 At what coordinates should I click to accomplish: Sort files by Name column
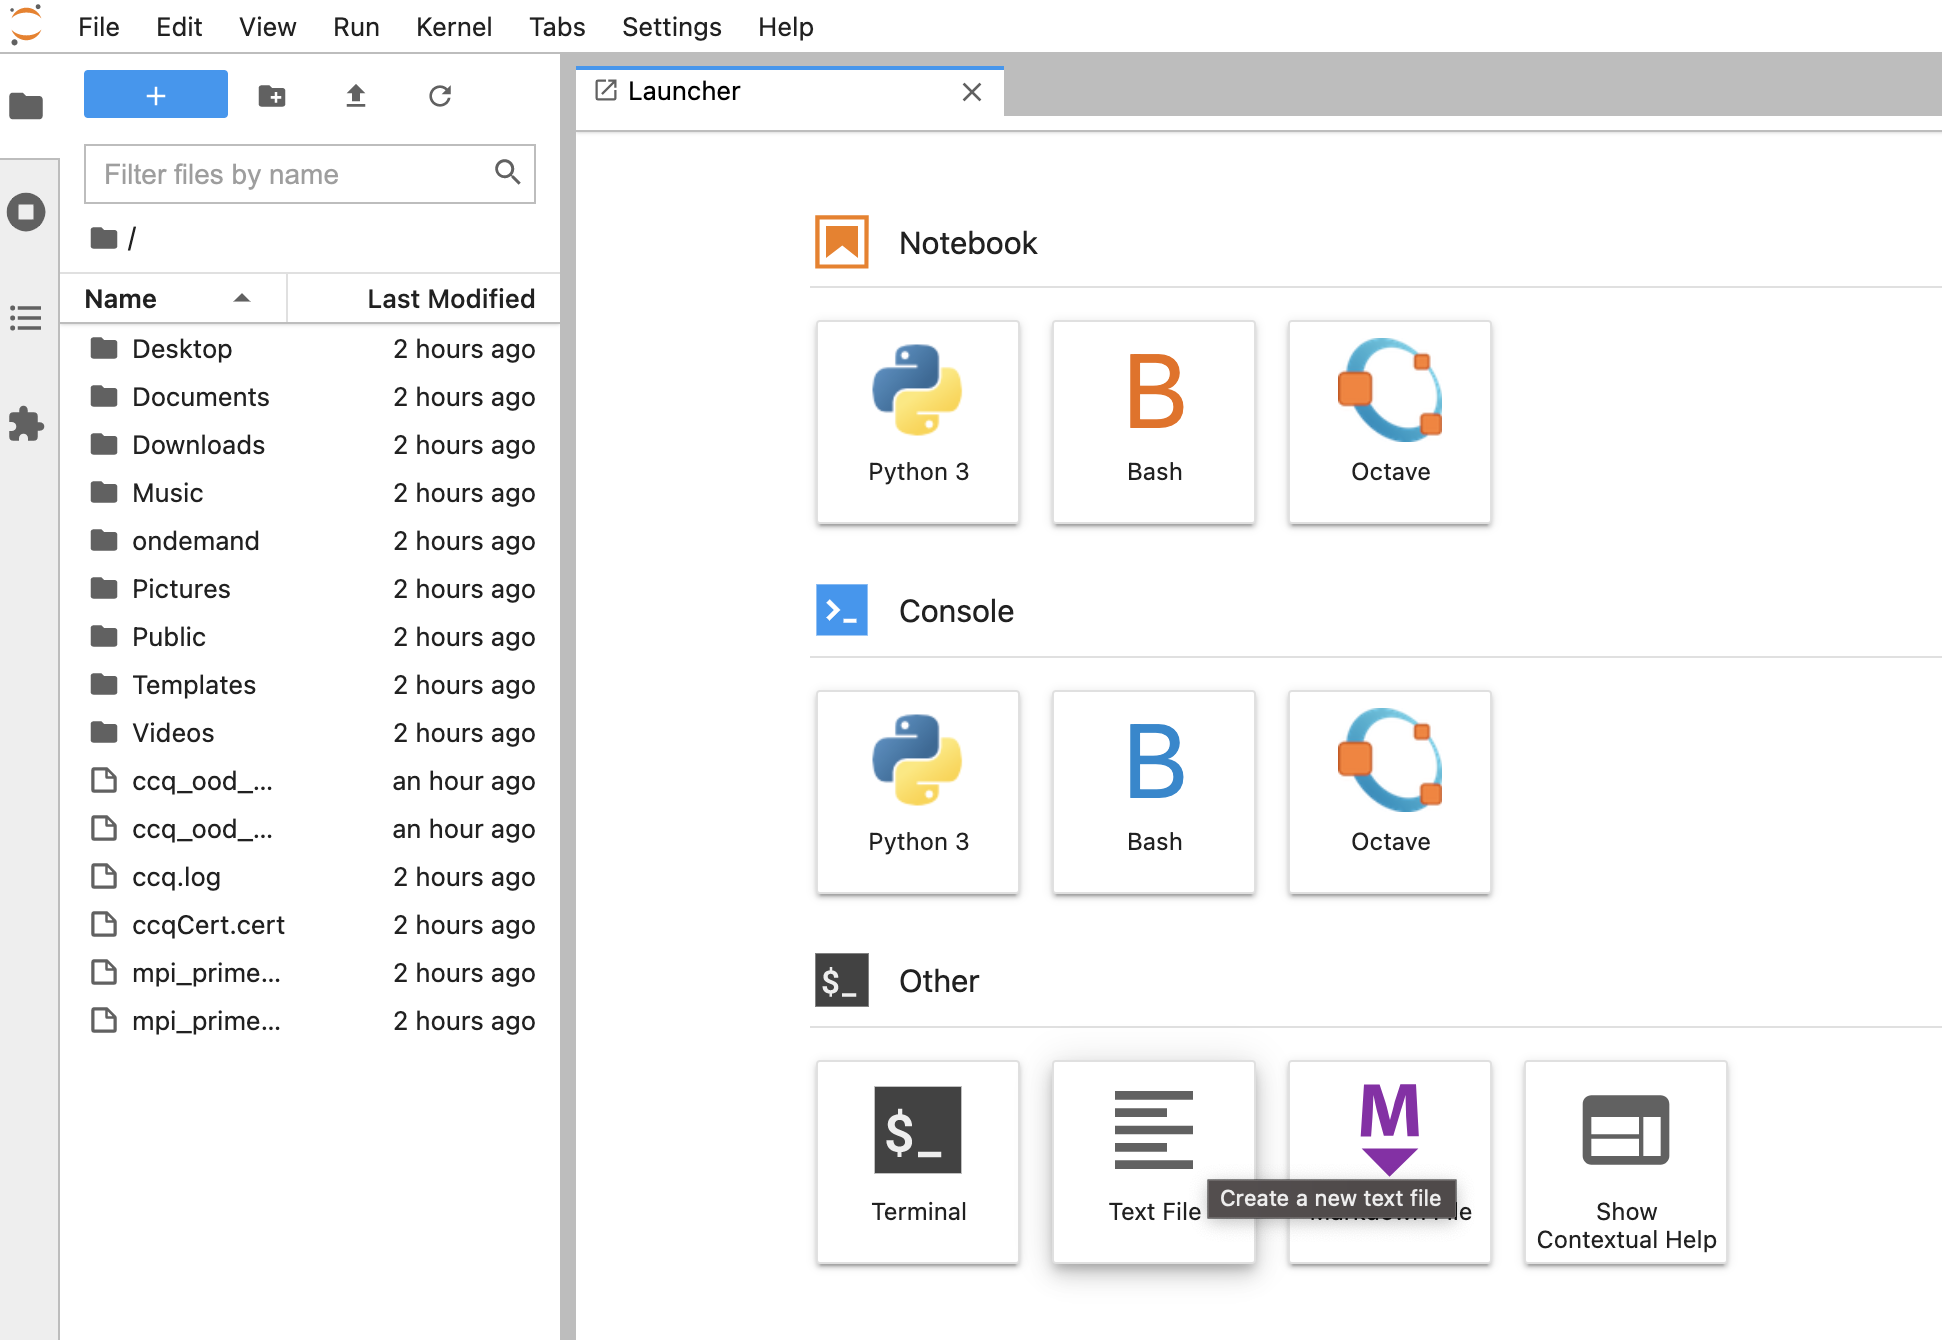(x=173, y=298)
